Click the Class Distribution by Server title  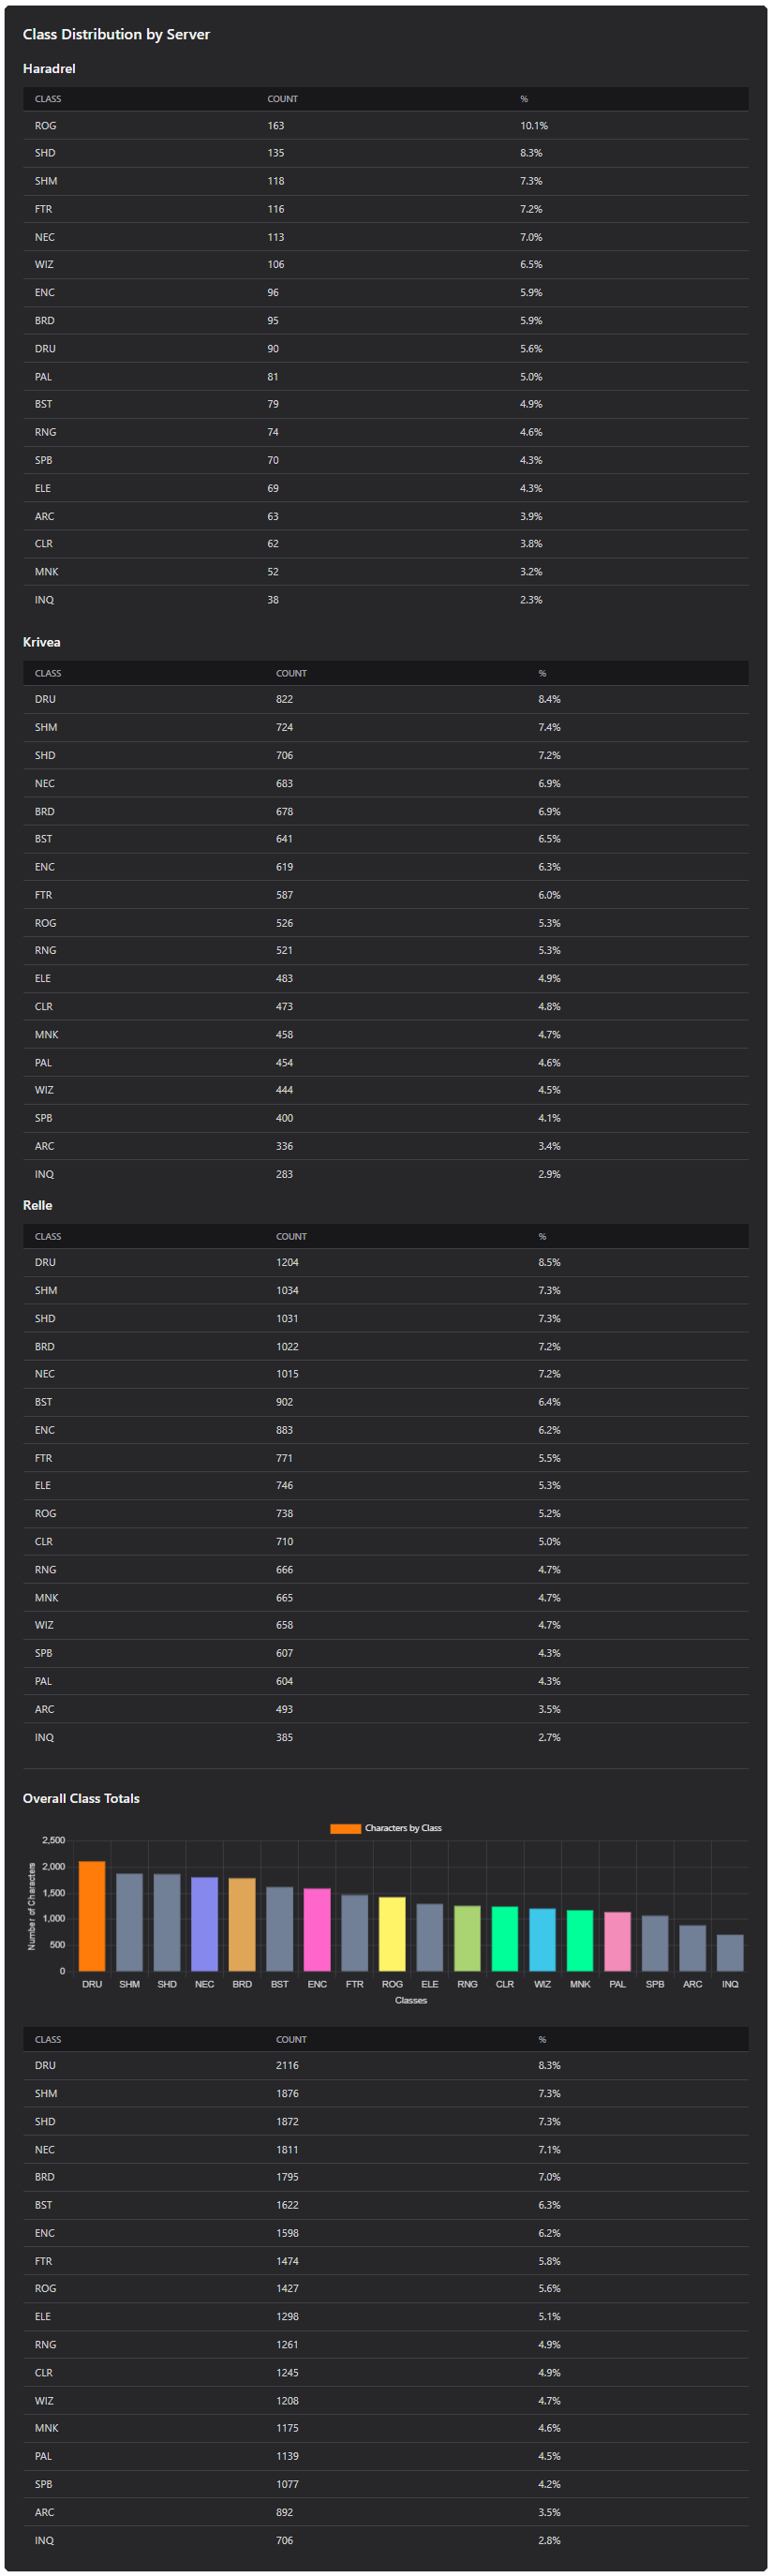coord(116,34)
